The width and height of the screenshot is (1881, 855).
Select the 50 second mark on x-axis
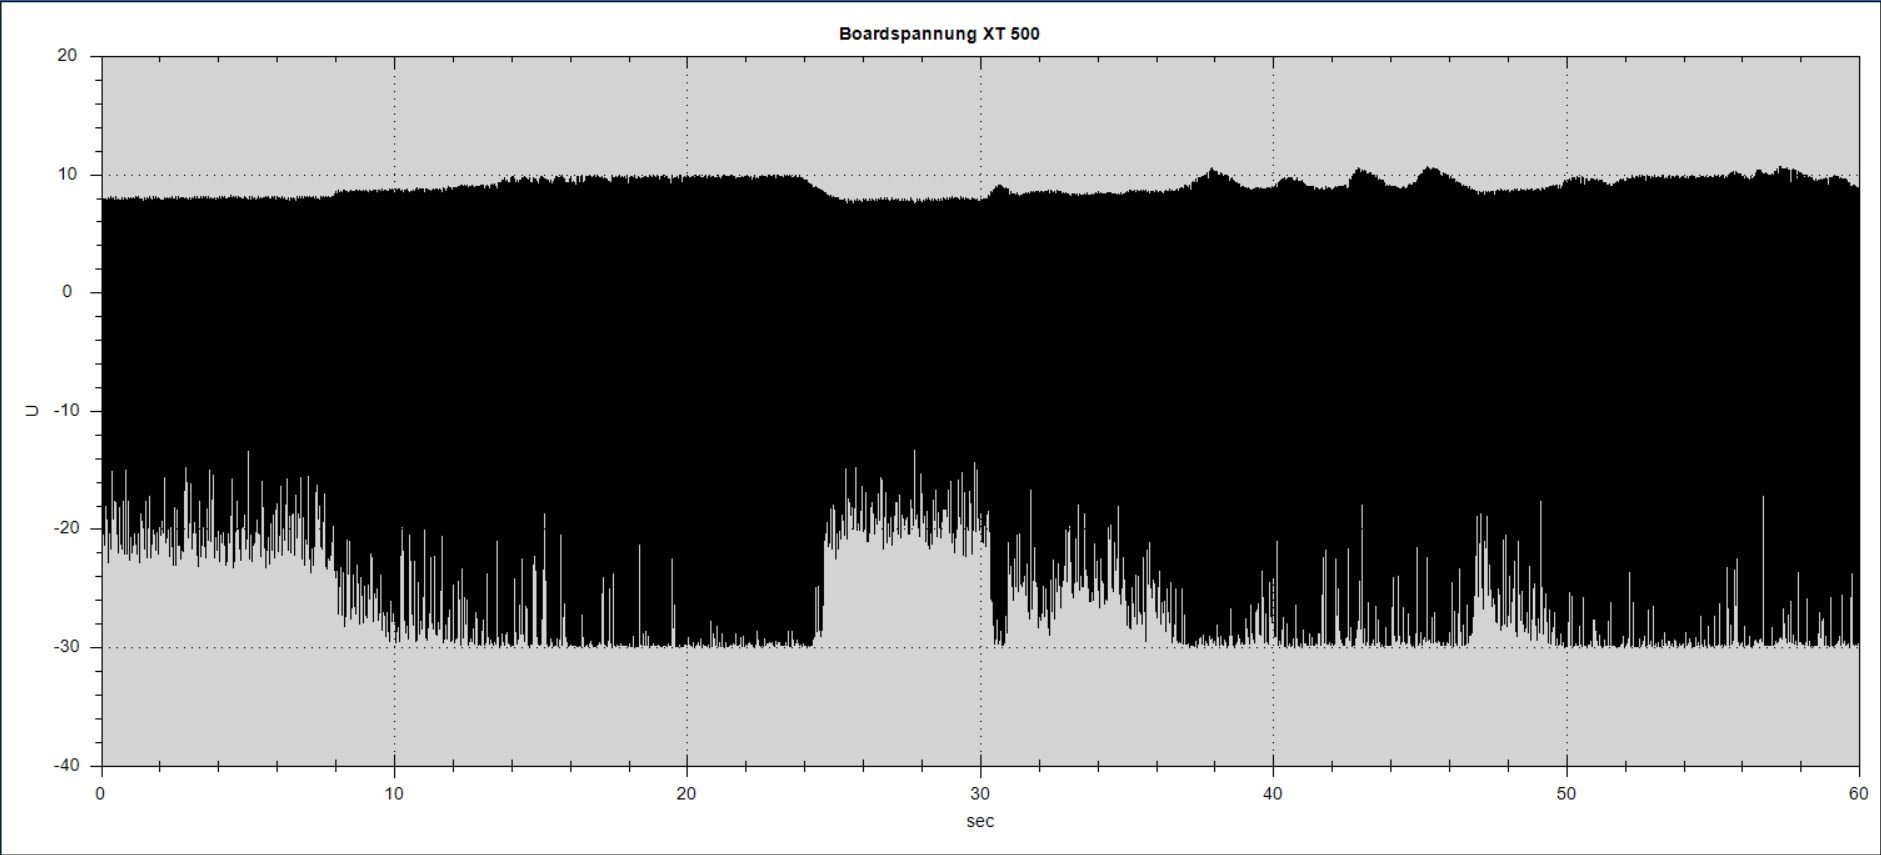coord(1566,794)
